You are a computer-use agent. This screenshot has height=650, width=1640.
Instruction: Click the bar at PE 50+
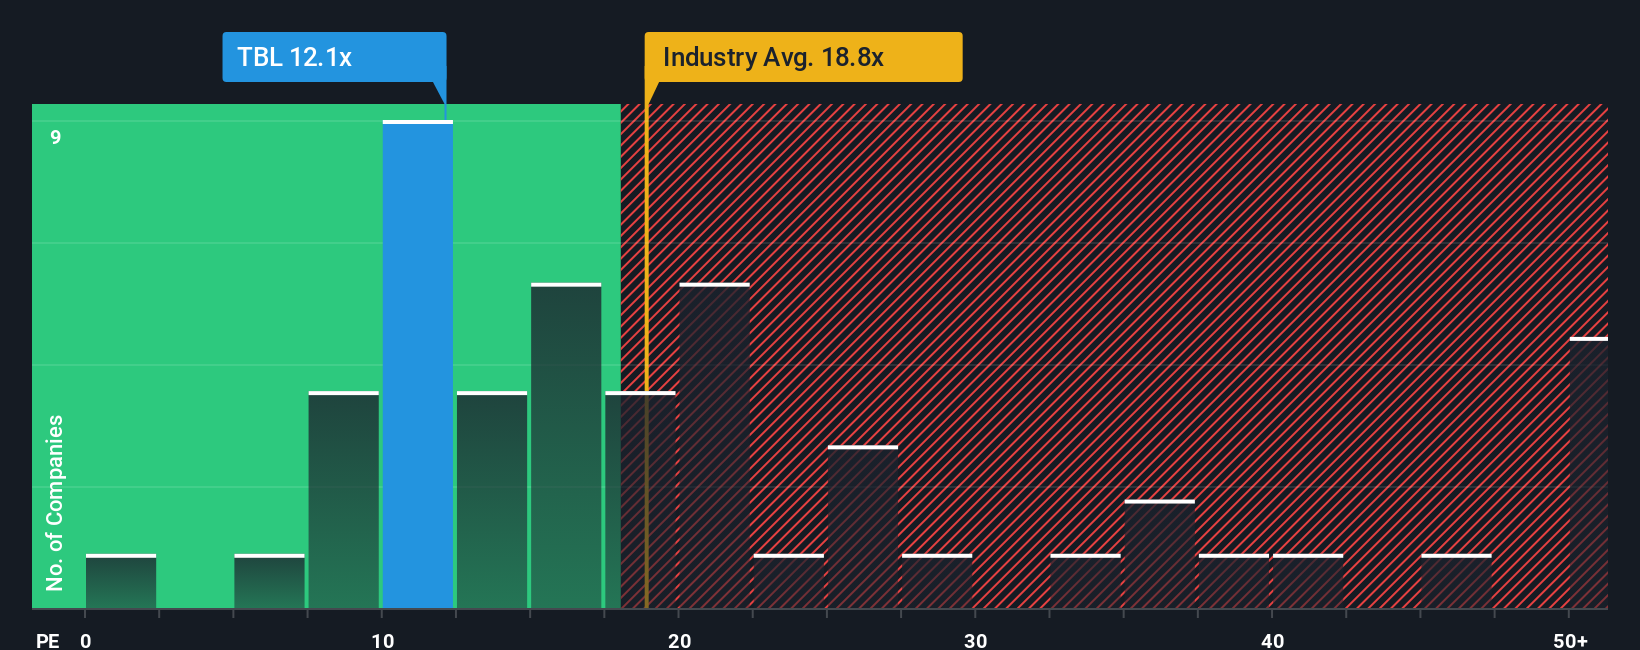1589,473
